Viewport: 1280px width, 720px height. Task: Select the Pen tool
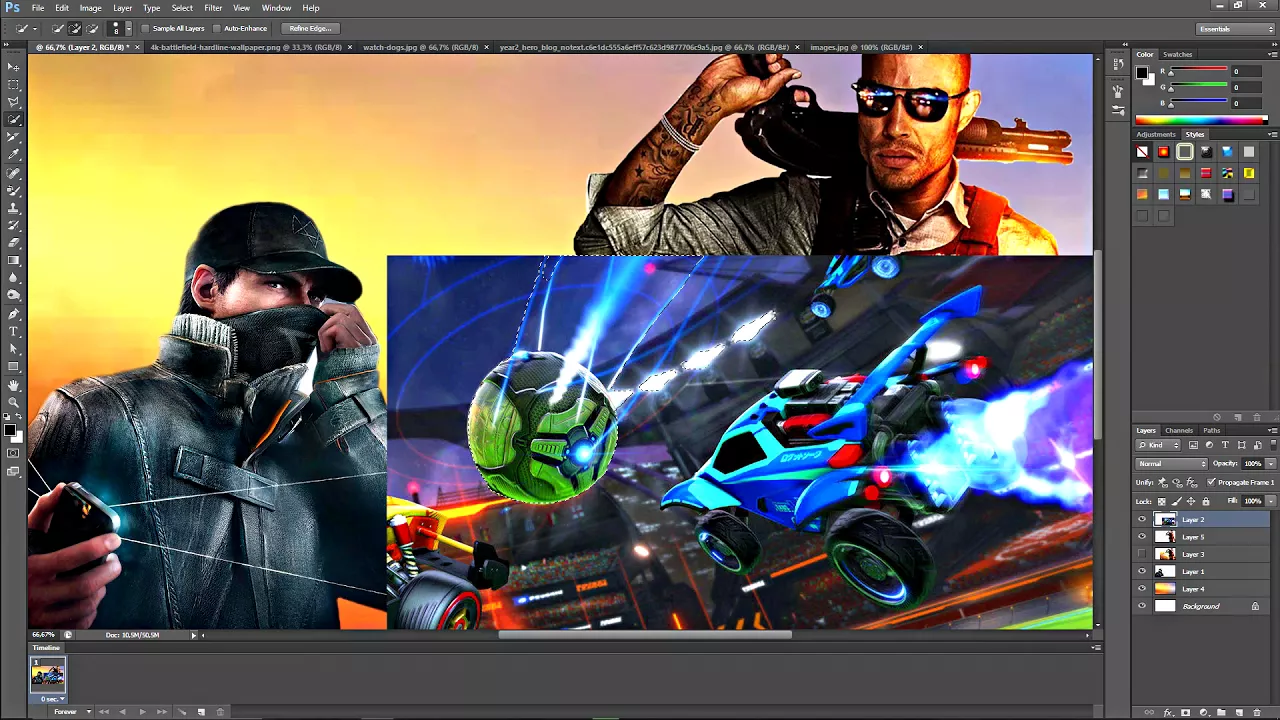pyautogui.click(x=14, y=313)
